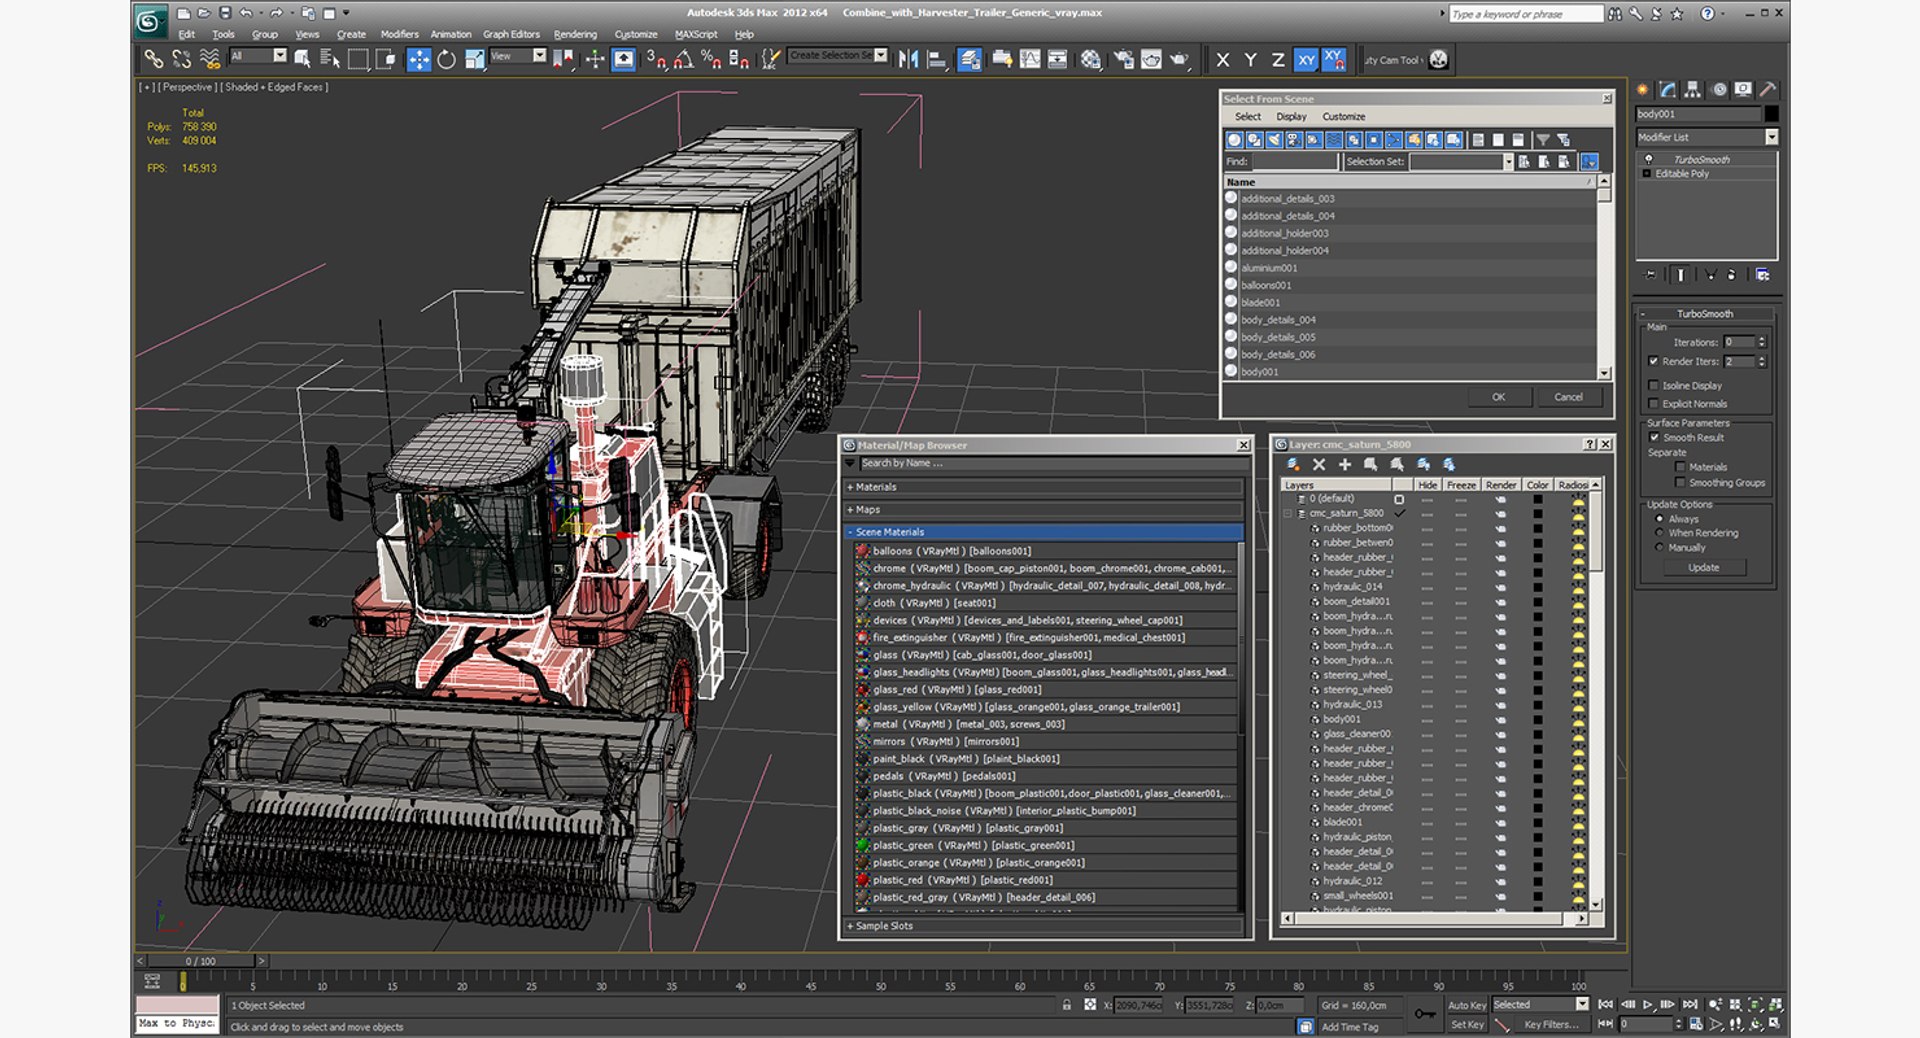Click the Mirror tool in main toolbar
This screenshot has height=1038, width=1920.
908,59
